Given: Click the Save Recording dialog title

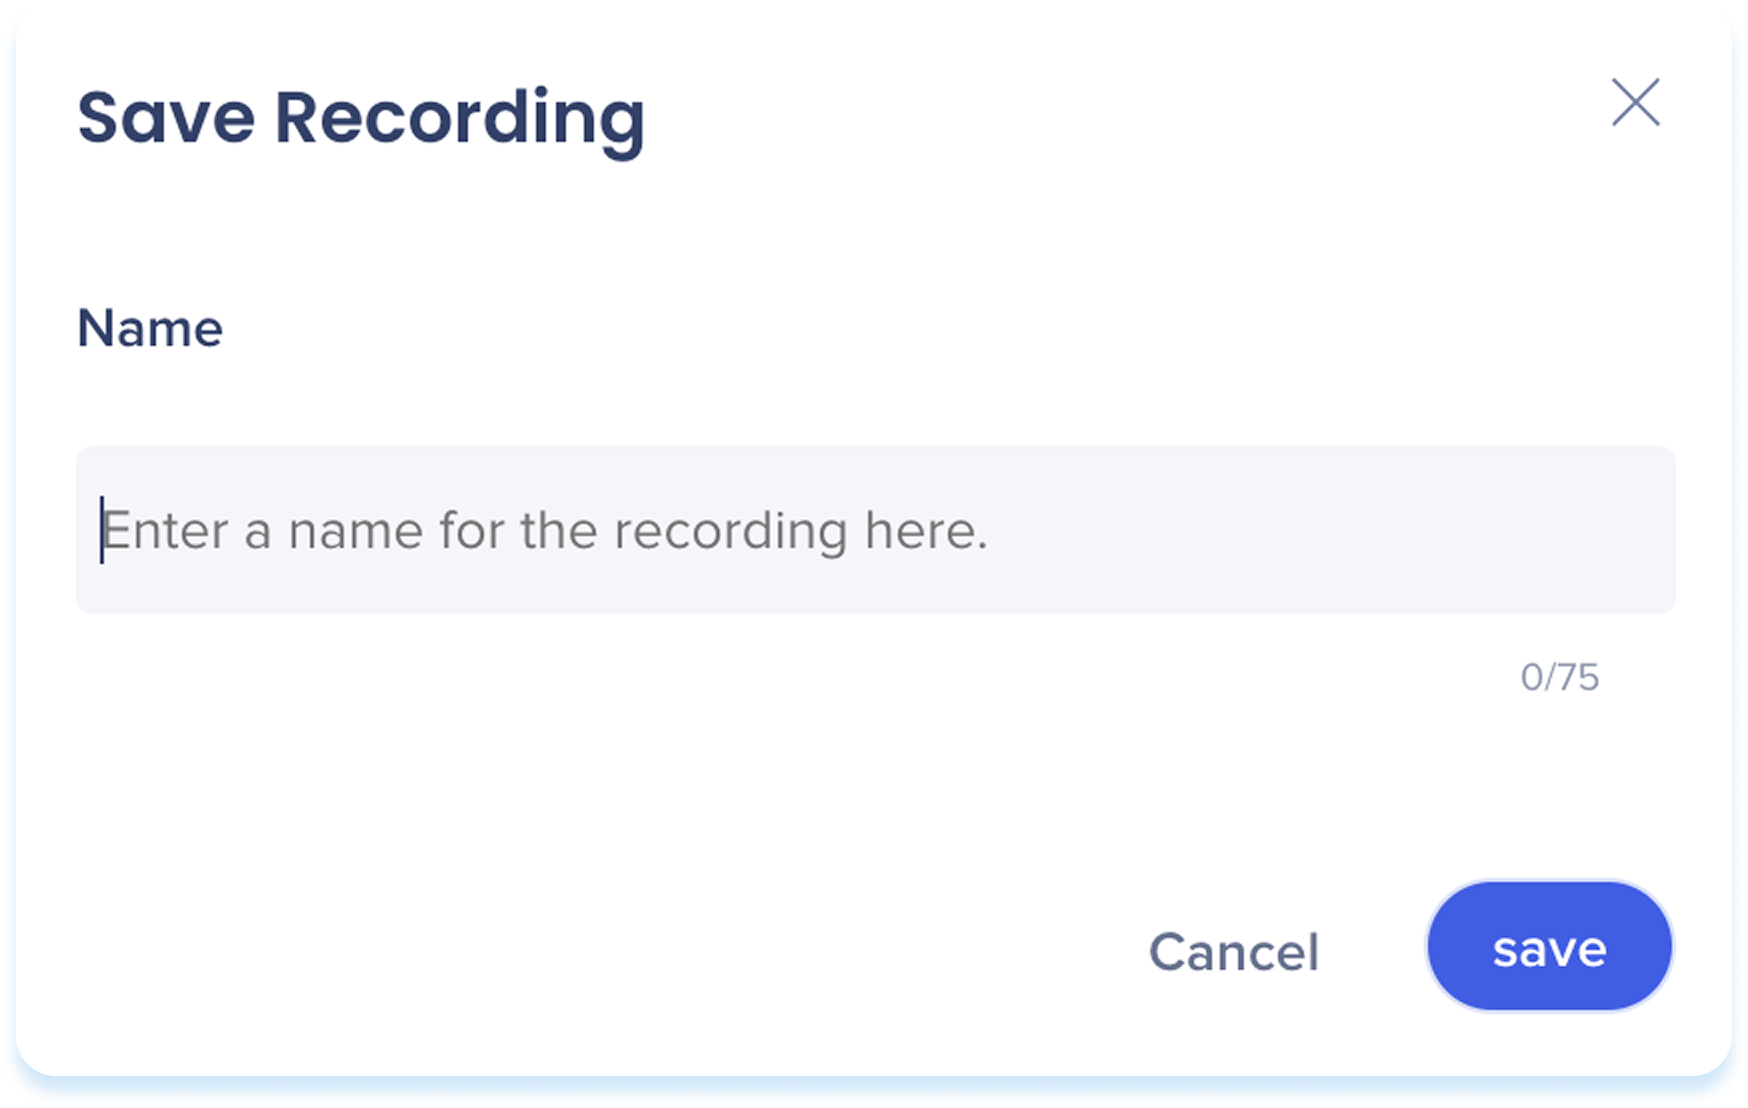Looking at the screenshot, I should (361, 118).
